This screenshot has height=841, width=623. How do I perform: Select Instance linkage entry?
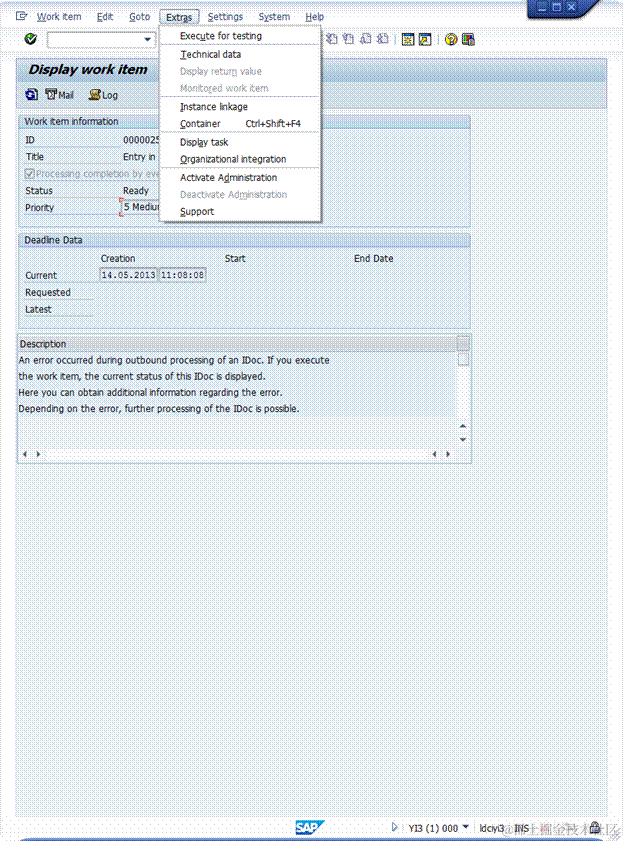click(240, 107)
